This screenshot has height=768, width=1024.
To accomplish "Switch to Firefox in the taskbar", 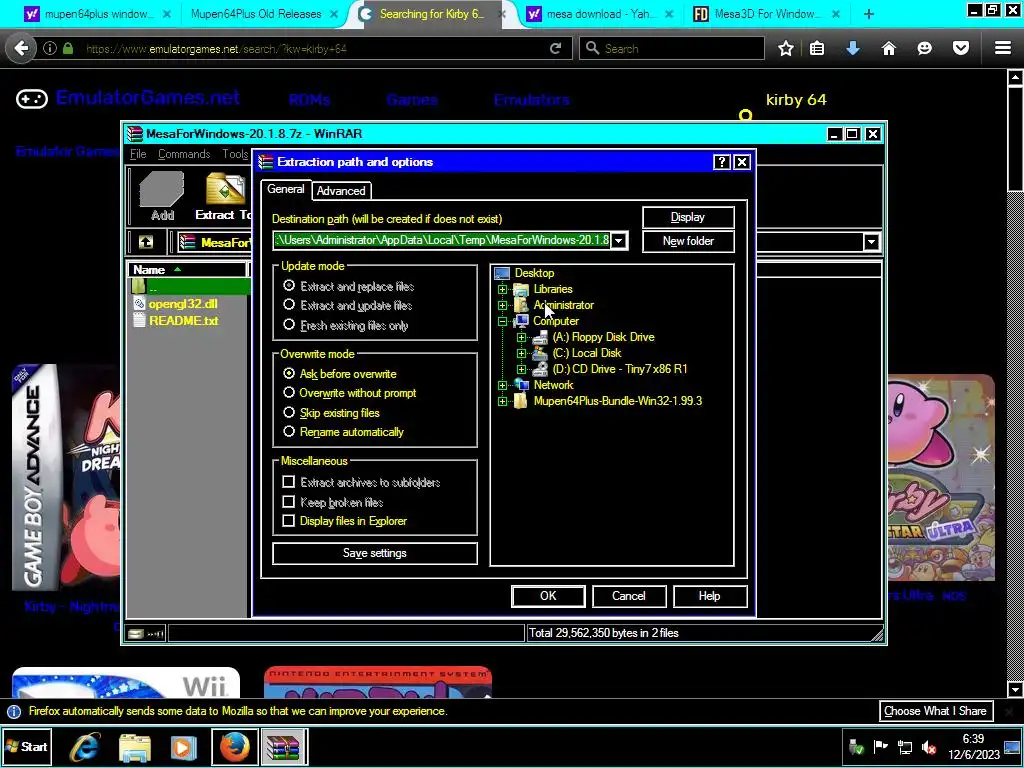I will coord(234,747).
